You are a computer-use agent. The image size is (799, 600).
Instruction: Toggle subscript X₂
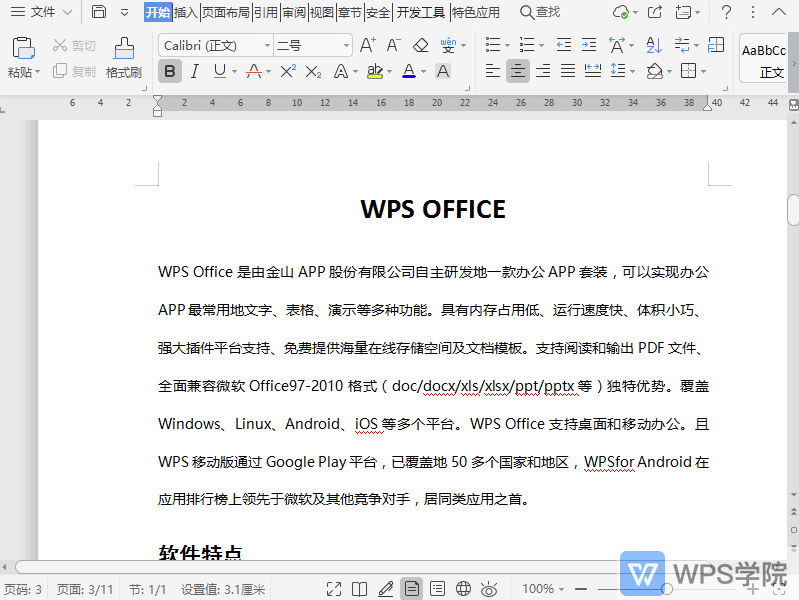click(313, 72)
